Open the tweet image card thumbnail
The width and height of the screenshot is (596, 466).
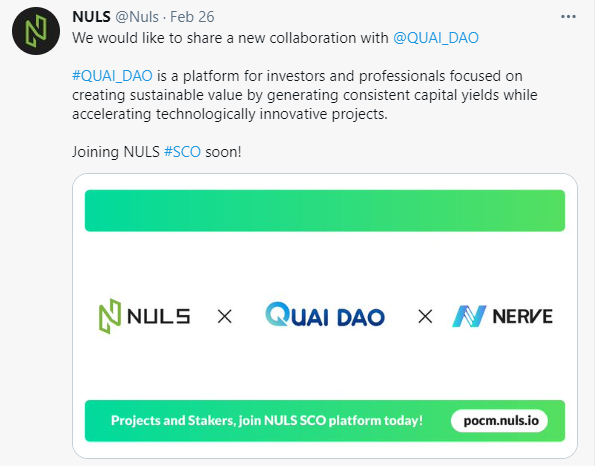pos(325,316)
